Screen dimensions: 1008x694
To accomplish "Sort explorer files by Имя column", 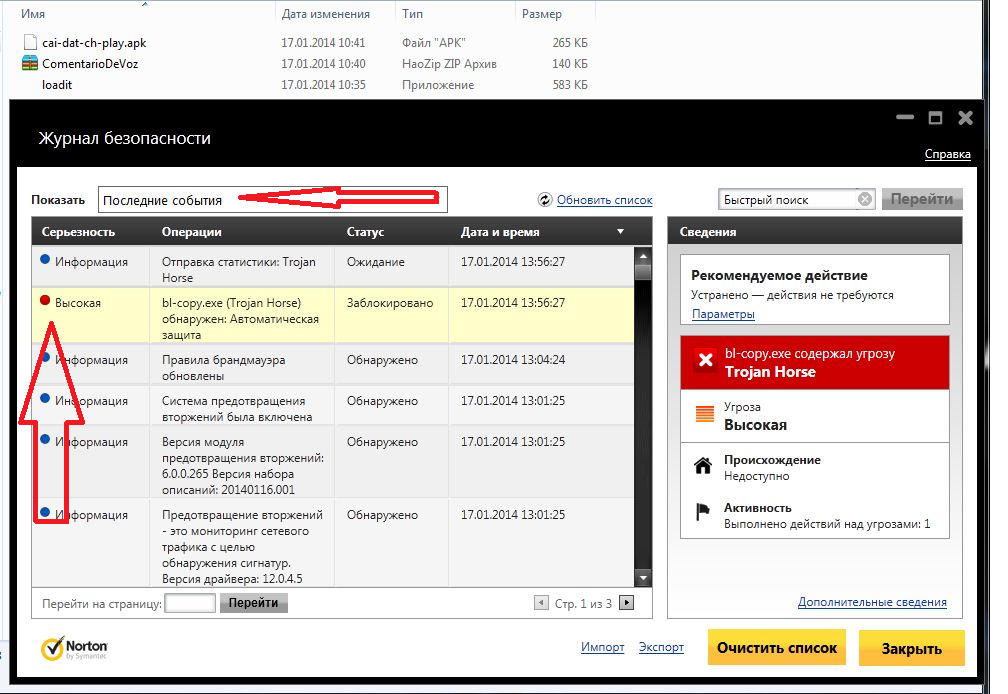I will tap(33, 13).
